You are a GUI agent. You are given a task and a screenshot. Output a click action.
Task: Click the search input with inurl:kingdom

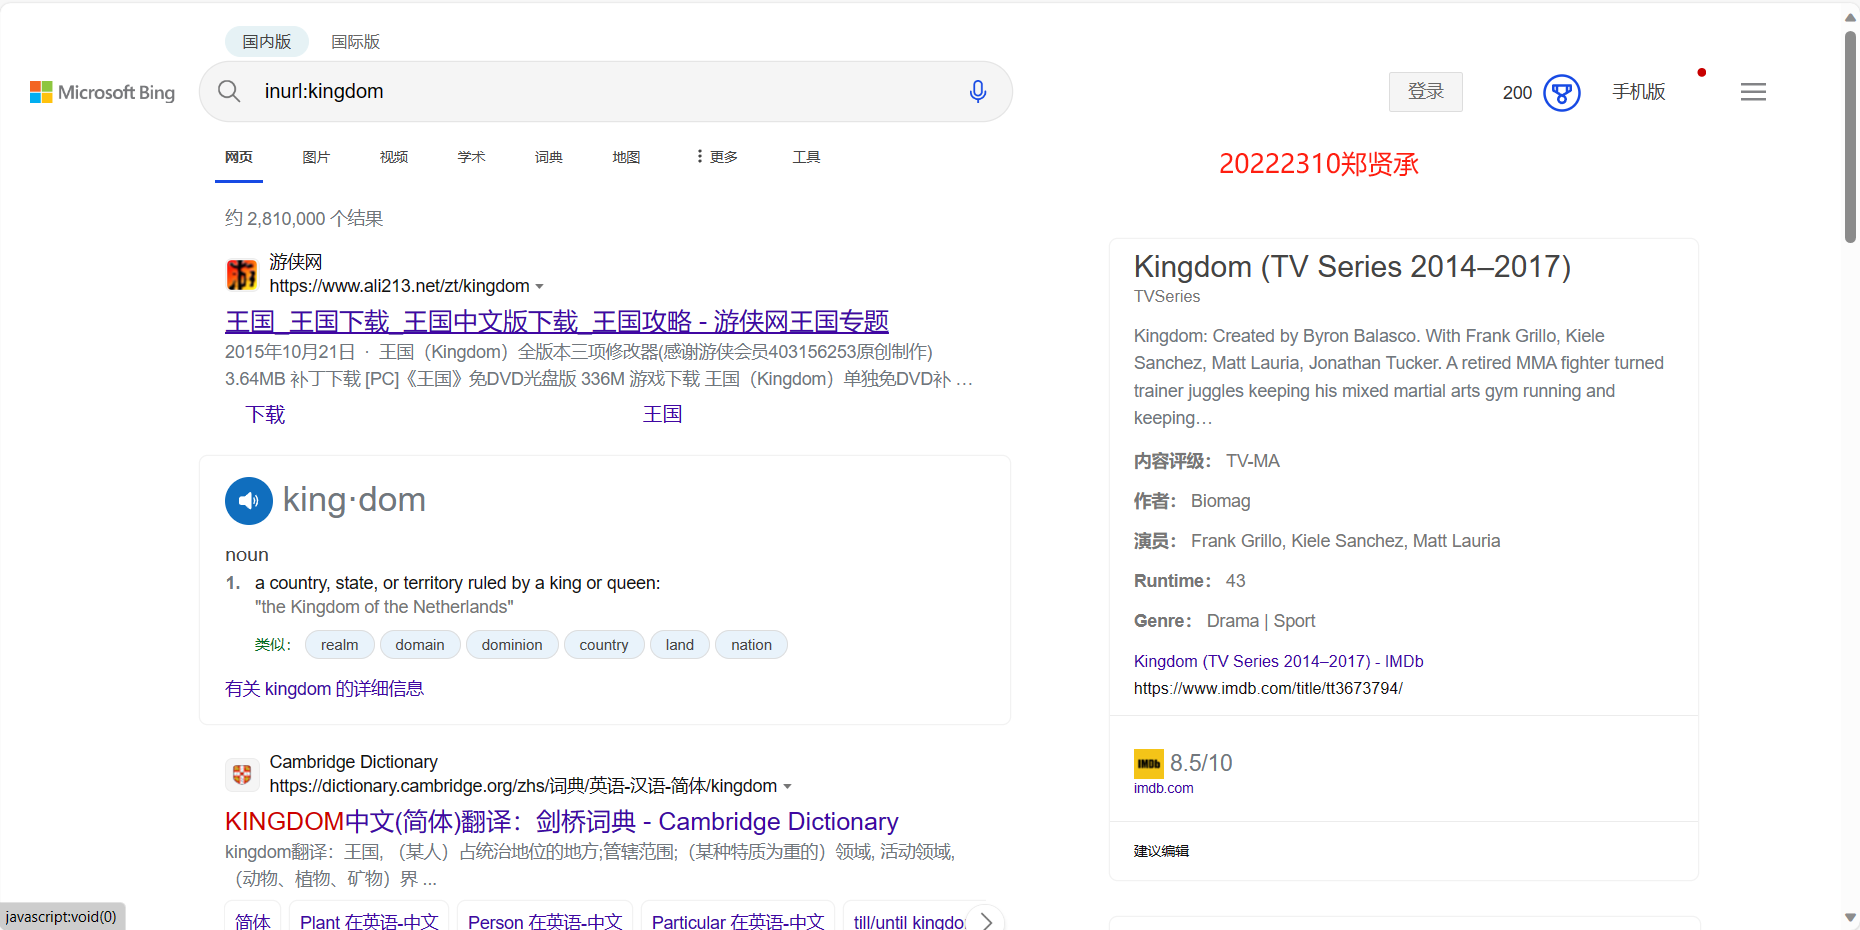605,91
